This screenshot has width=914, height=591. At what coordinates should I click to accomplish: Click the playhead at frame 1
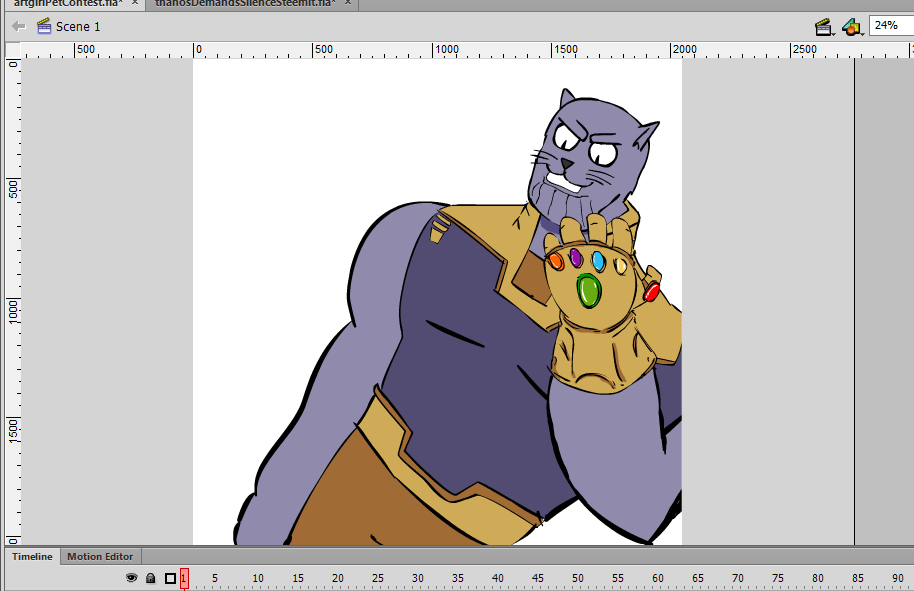tap(184, 578)
